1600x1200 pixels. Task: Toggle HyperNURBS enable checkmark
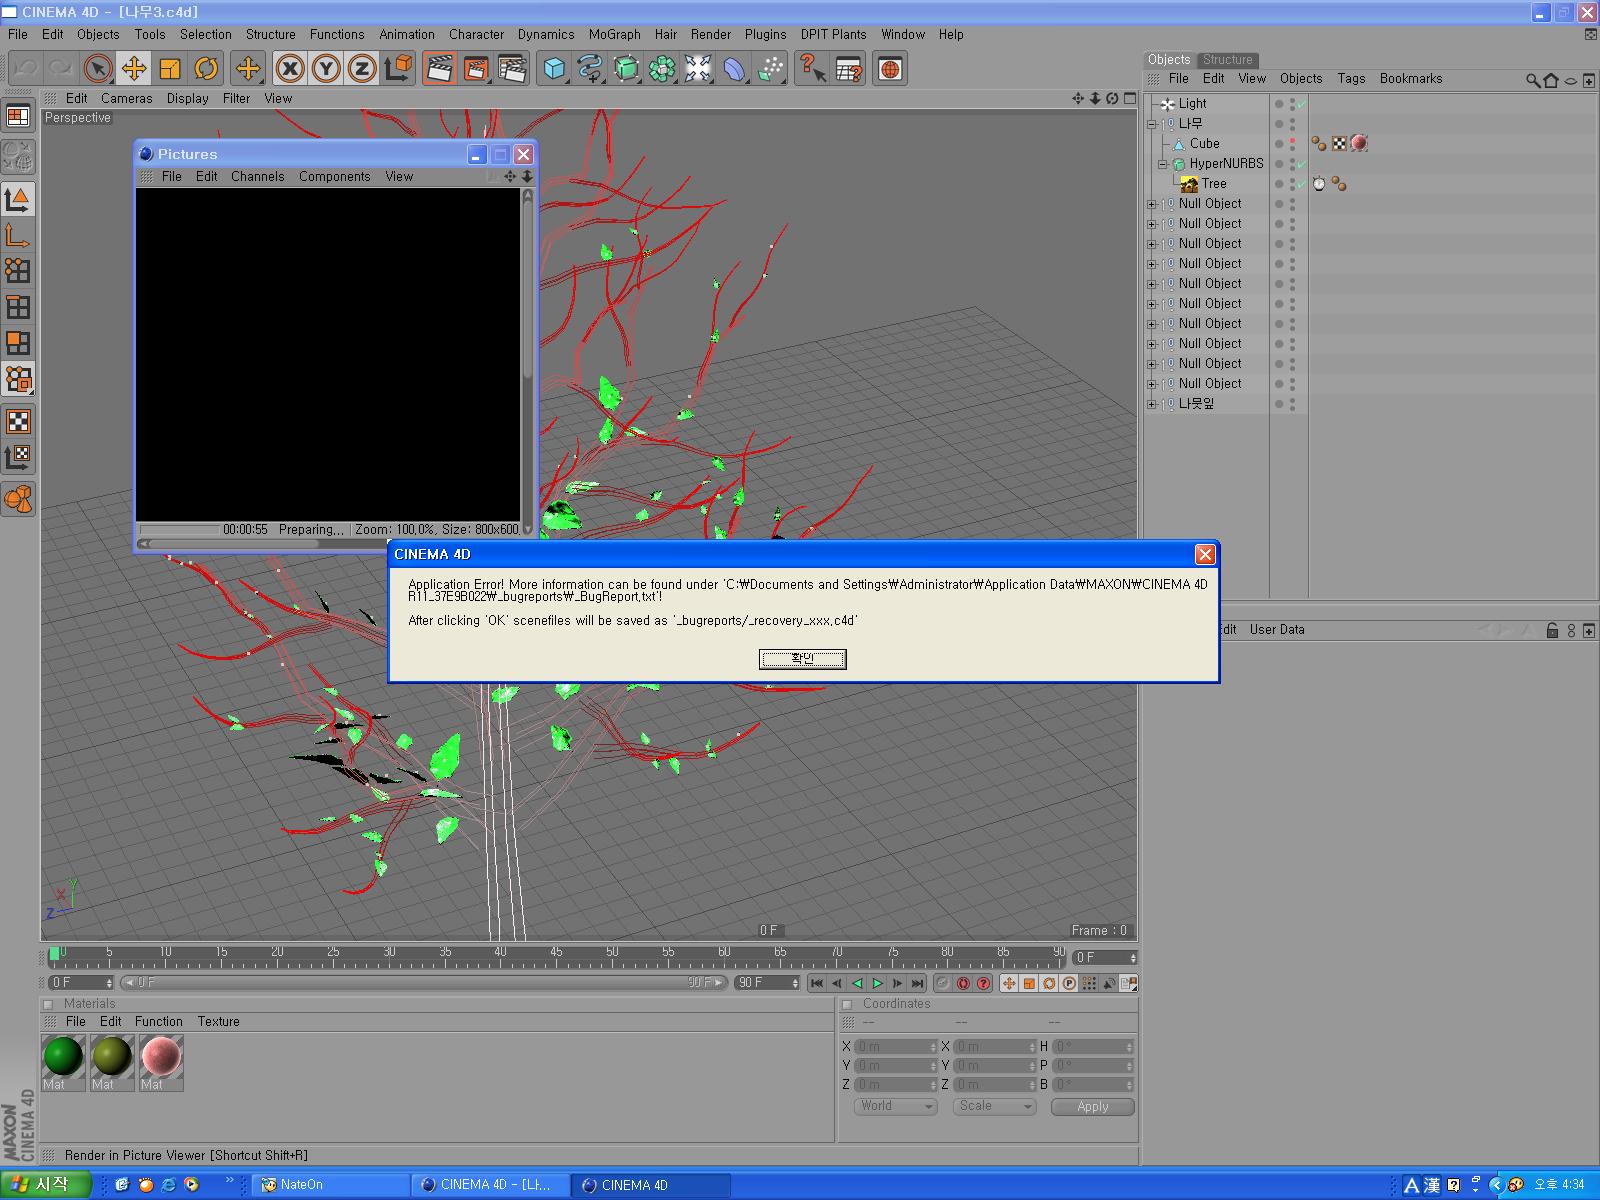pos(1301,164)
